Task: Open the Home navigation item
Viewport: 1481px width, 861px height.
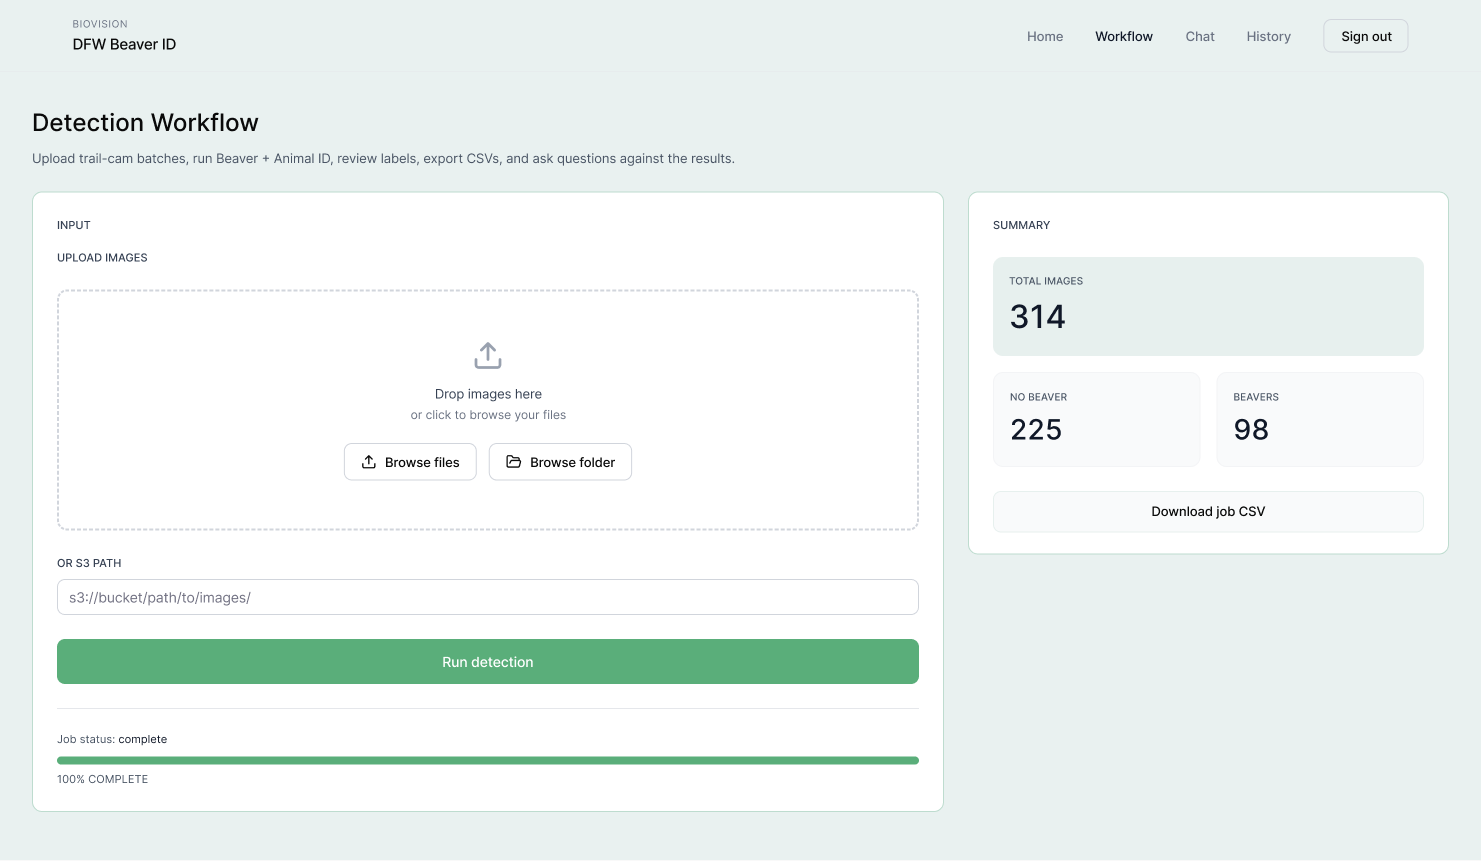Action: tap(1044, 36)
